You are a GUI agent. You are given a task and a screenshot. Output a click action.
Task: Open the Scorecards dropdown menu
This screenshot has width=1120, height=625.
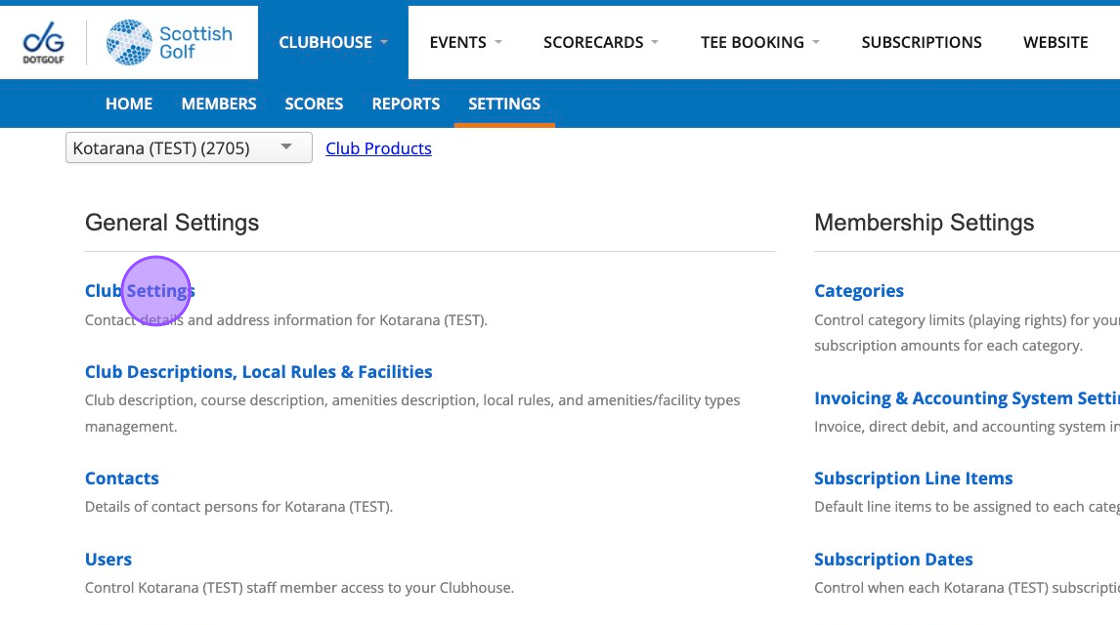click(x=601, y=42)
